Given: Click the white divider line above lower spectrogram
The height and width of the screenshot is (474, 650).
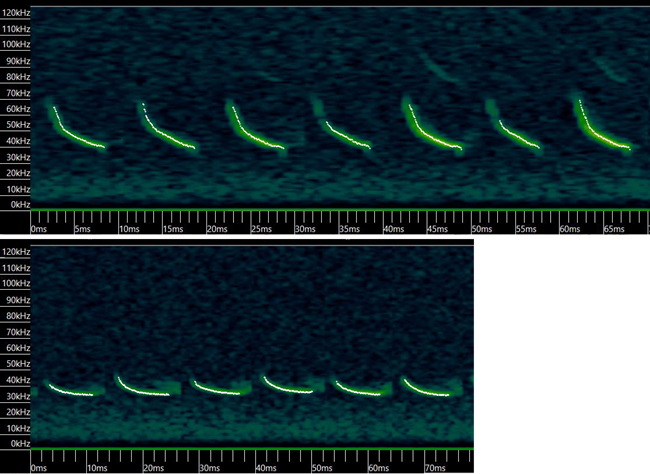Looking at the screenshot, I should [x=237, y=241].
